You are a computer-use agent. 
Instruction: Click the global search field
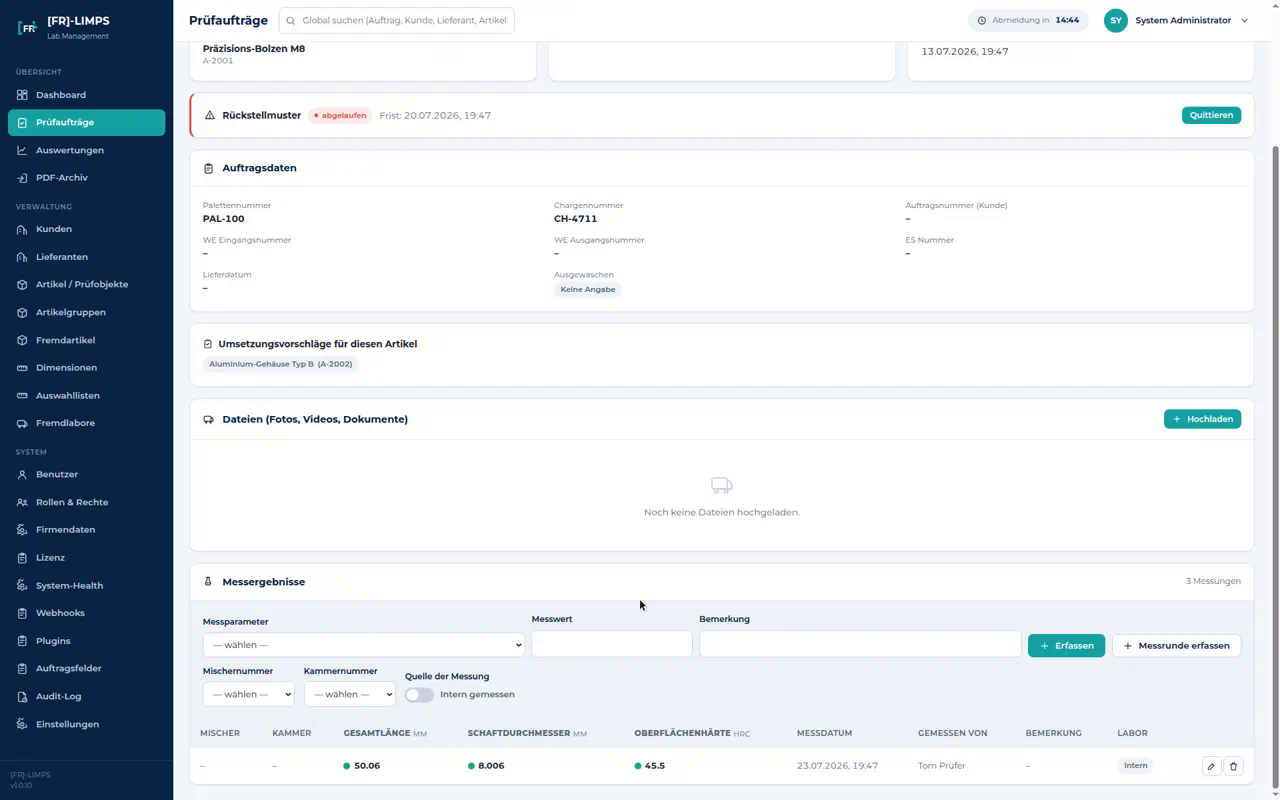tap(397, 20)
